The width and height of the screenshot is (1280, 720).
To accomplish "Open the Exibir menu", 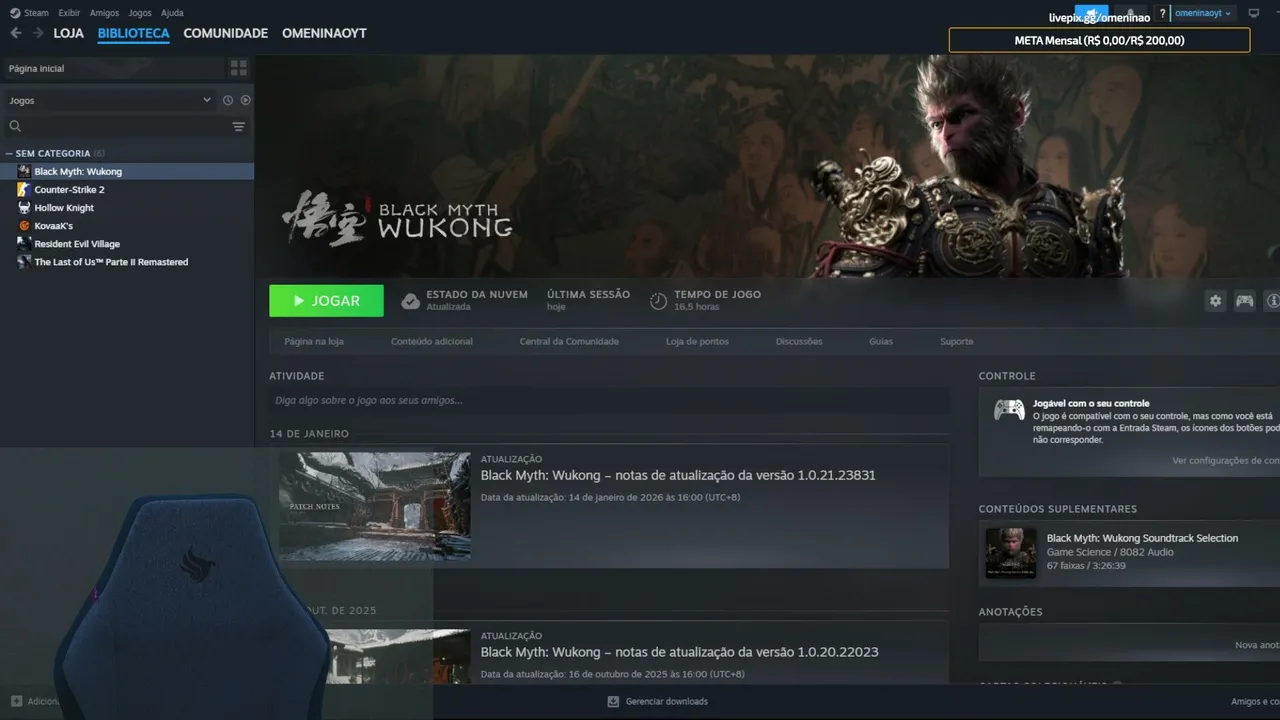I will (x=69, y=13).
